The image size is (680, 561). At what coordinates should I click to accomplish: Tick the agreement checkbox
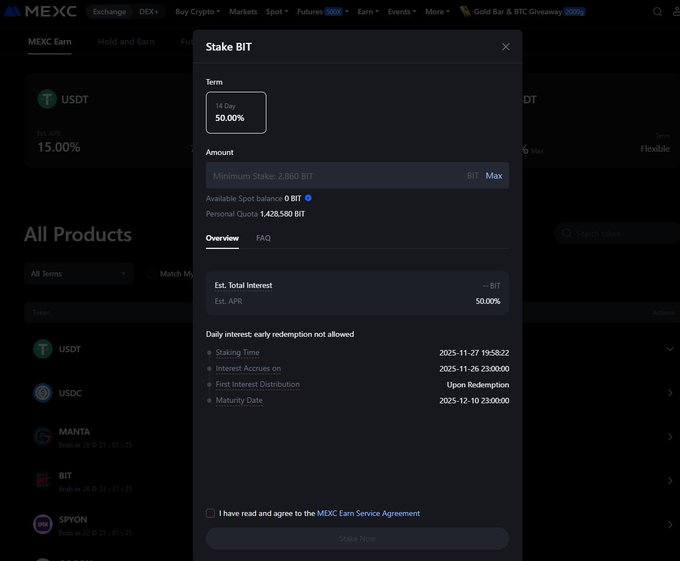210,513
